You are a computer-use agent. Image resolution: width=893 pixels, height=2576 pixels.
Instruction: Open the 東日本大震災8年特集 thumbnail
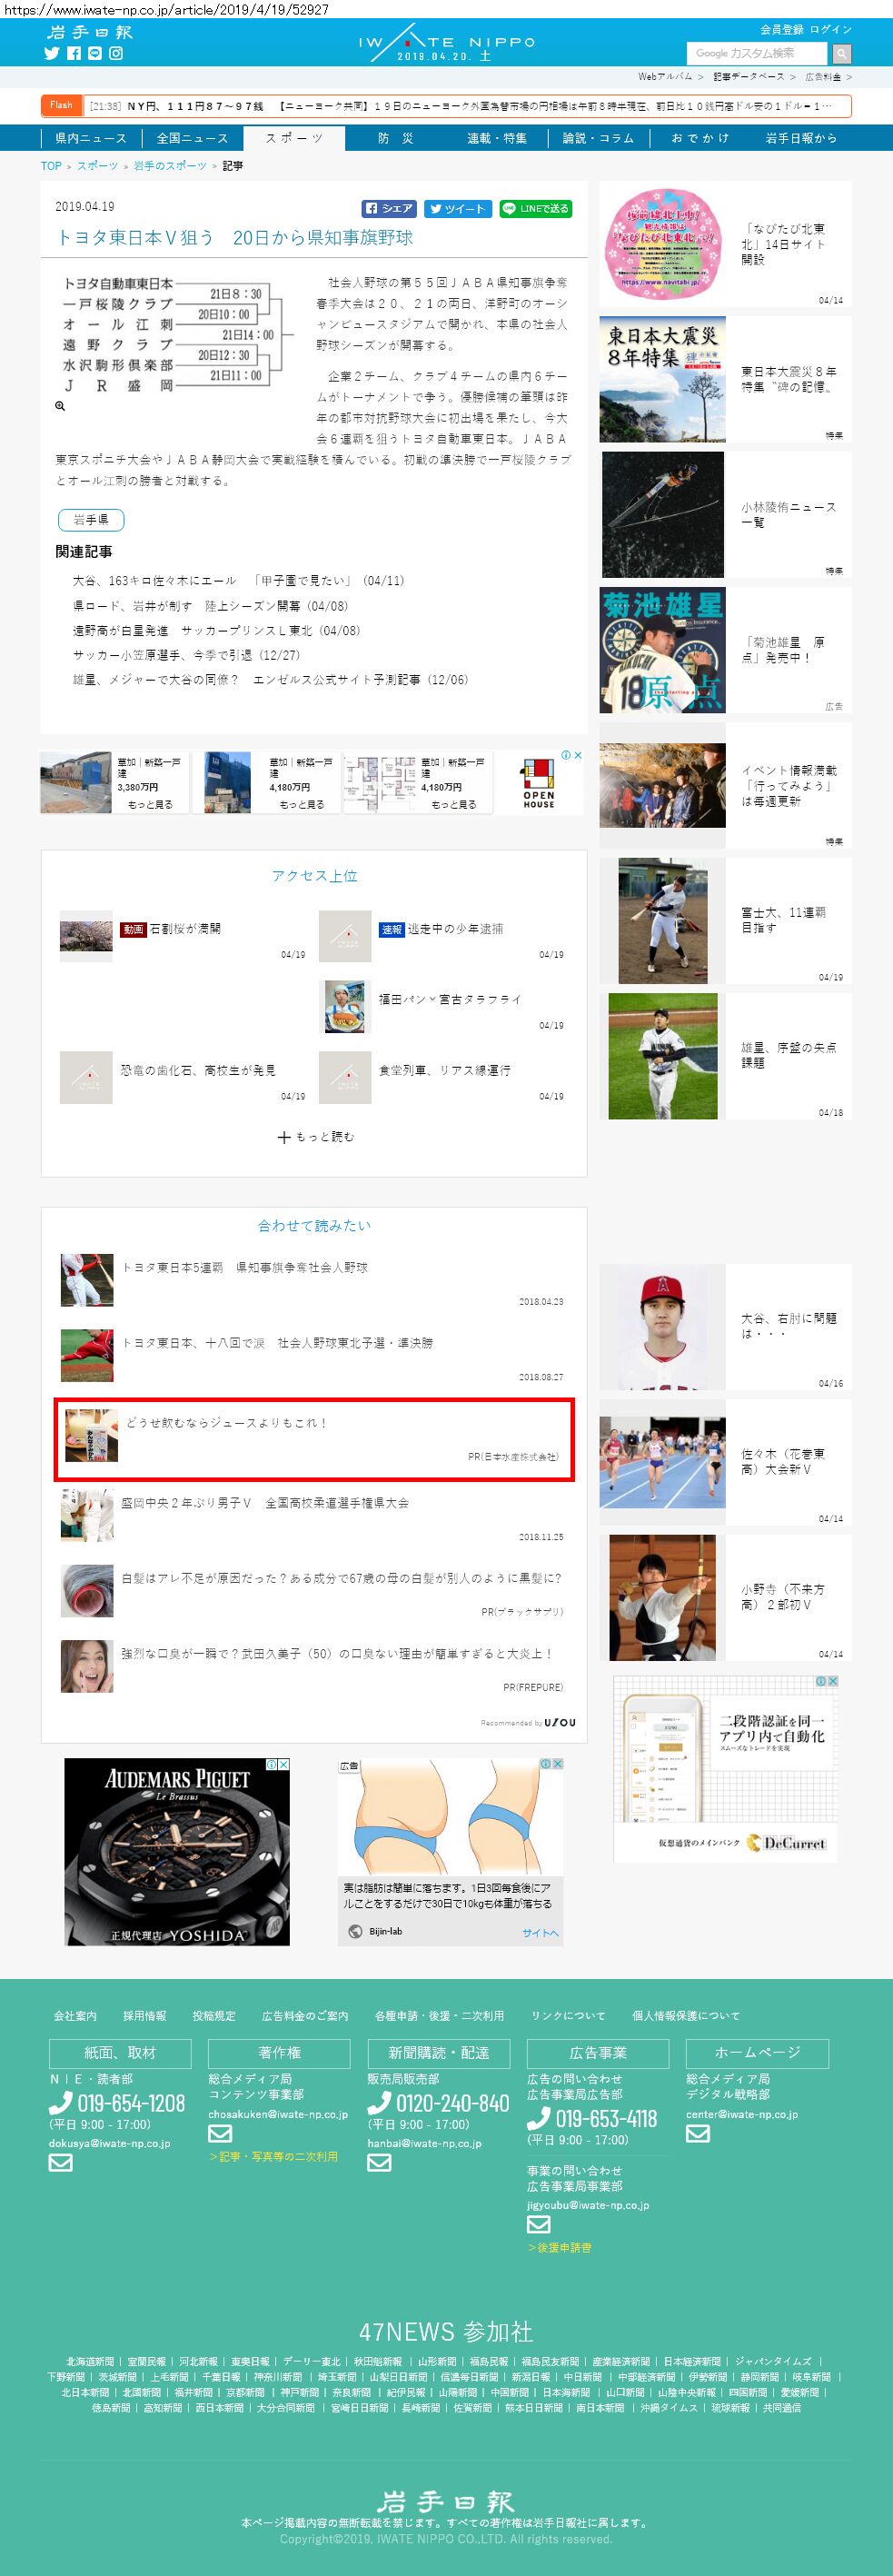coord(663,379)
